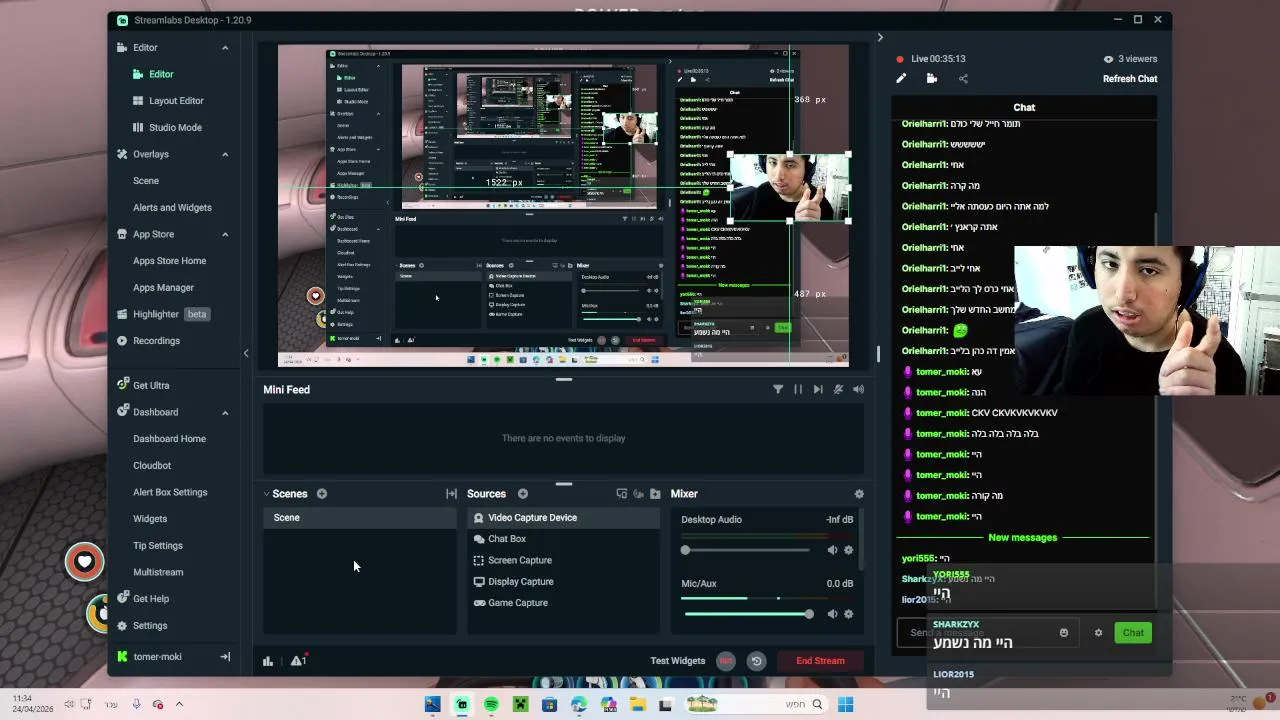Open Alerts and Widgets page
This screenshot has height=720, width=1280.
click(x=172, y=208)
